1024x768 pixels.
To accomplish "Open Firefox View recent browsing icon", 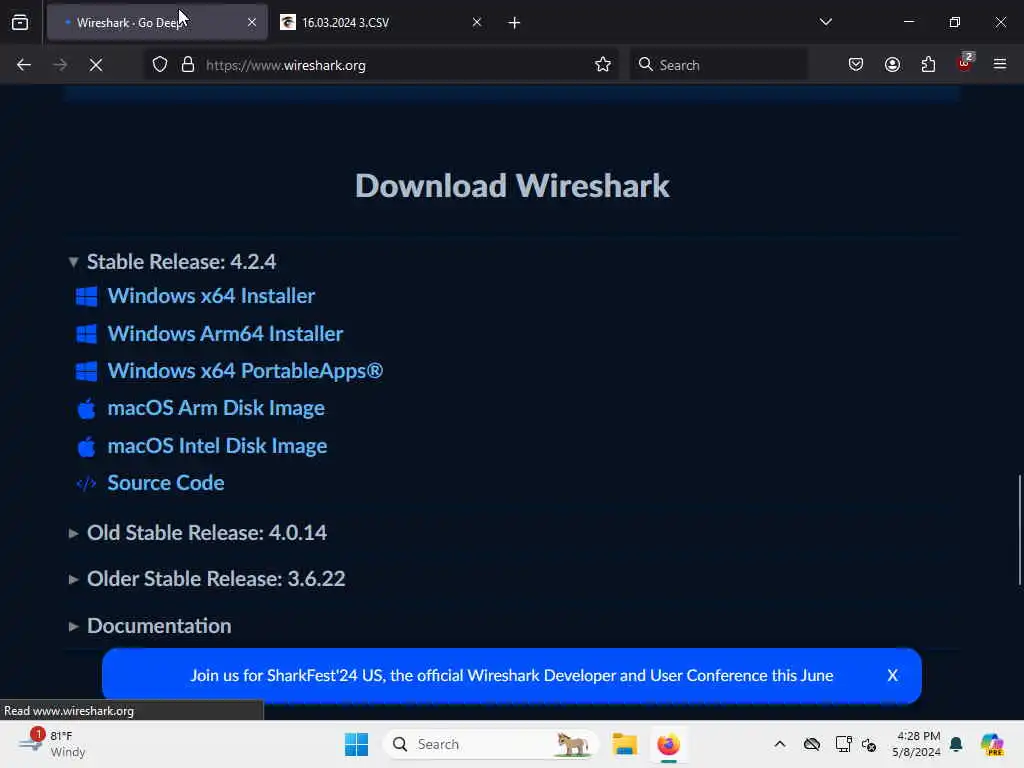I will tap(20, 23).
